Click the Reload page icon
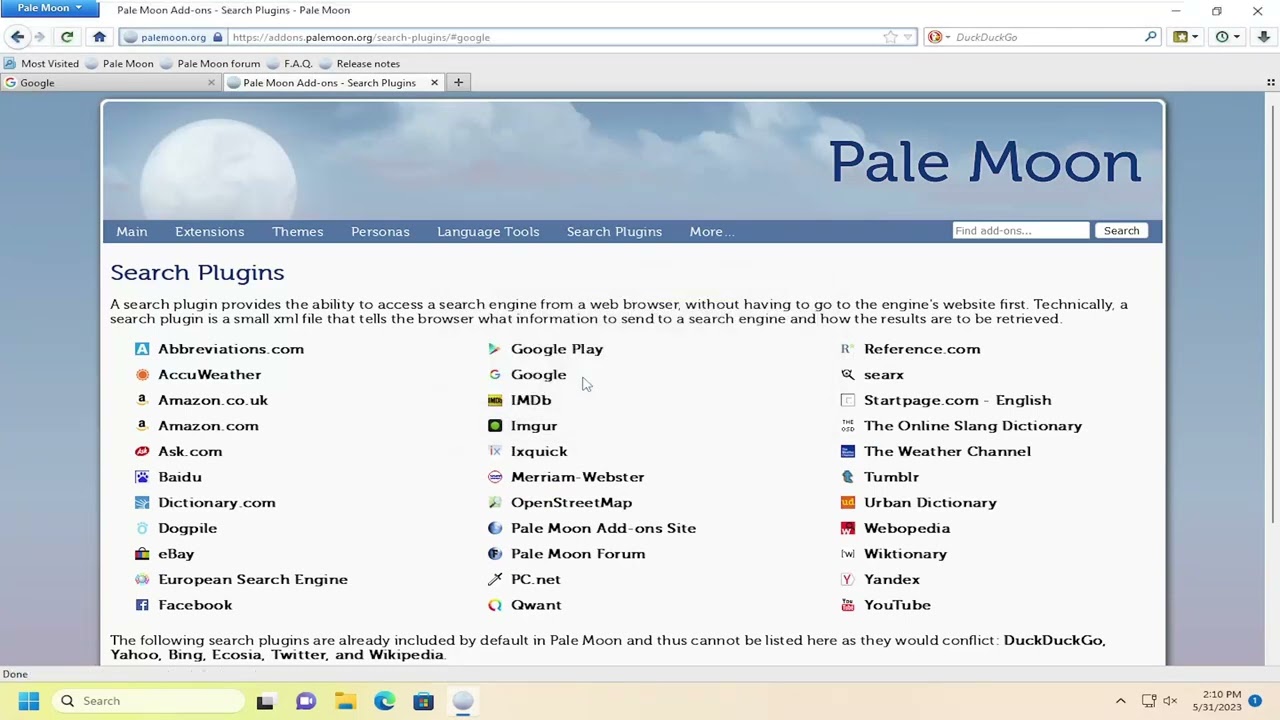 tap(67, 37)
